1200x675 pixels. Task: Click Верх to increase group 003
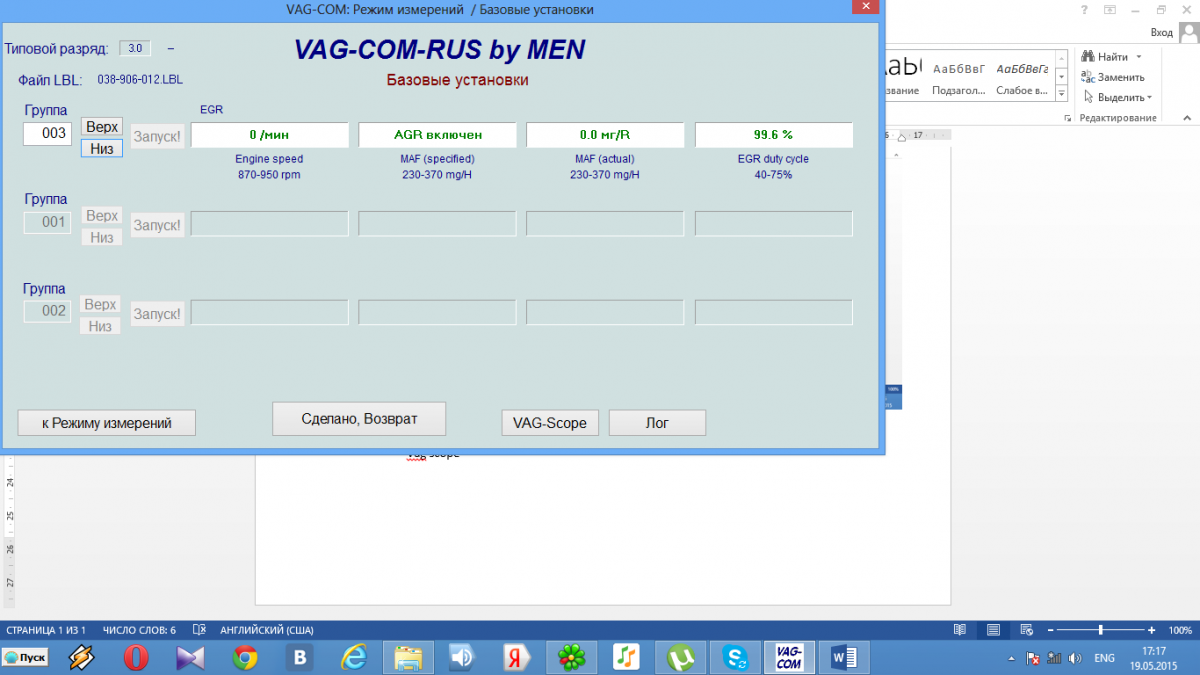point(102,127)
